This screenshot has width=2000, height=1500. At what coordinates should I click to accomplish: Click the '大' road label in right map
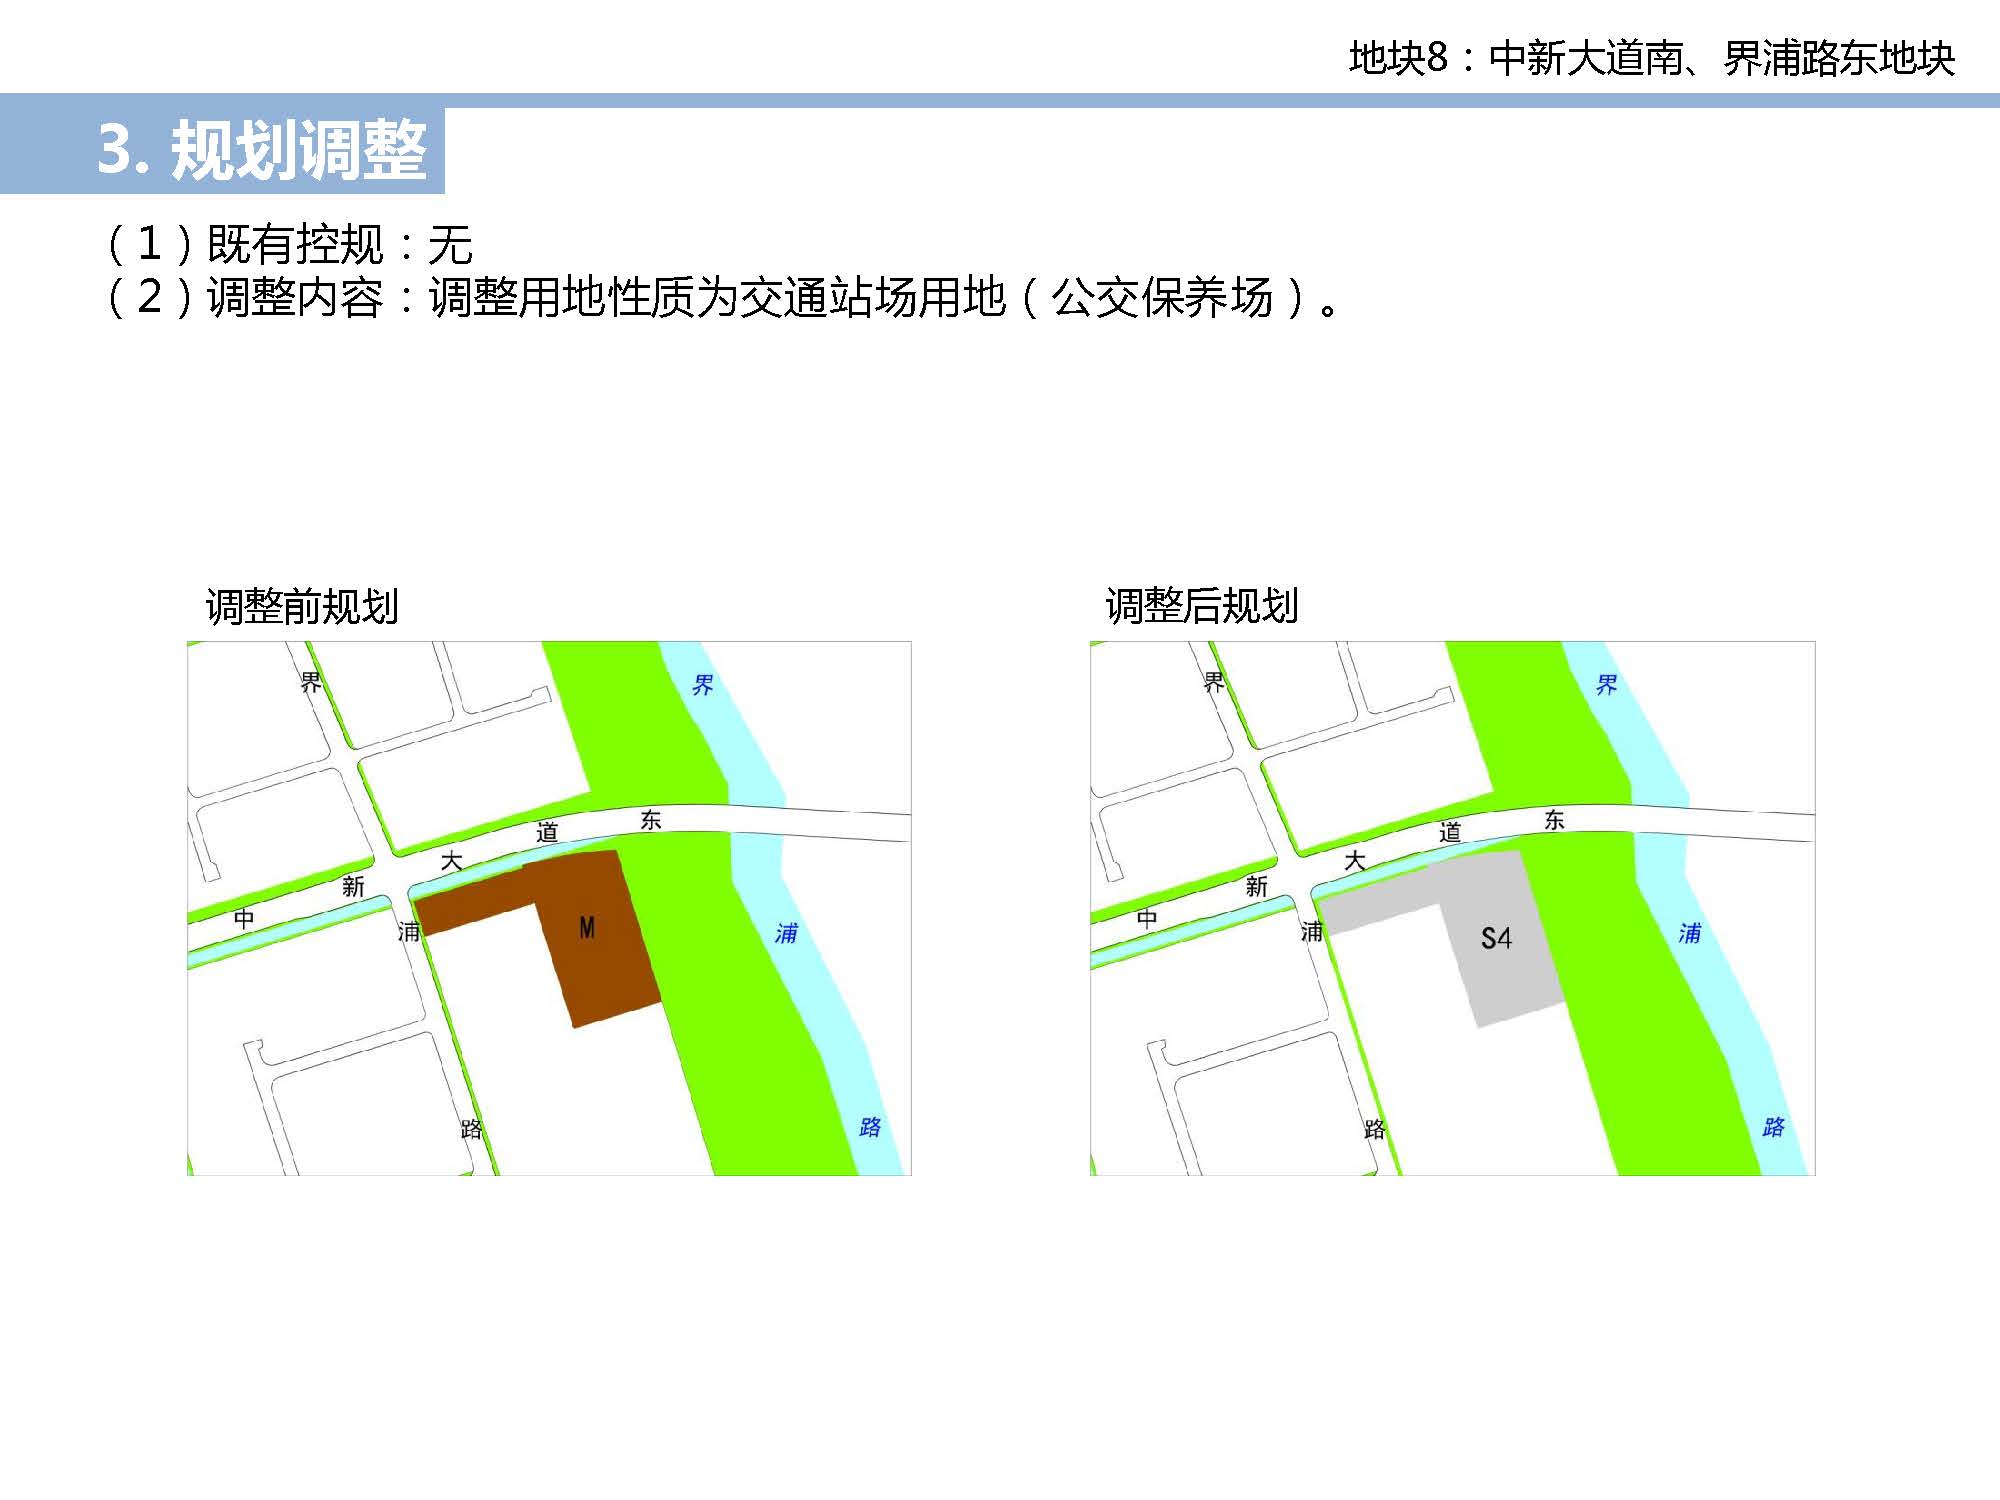pos(1355,860)
